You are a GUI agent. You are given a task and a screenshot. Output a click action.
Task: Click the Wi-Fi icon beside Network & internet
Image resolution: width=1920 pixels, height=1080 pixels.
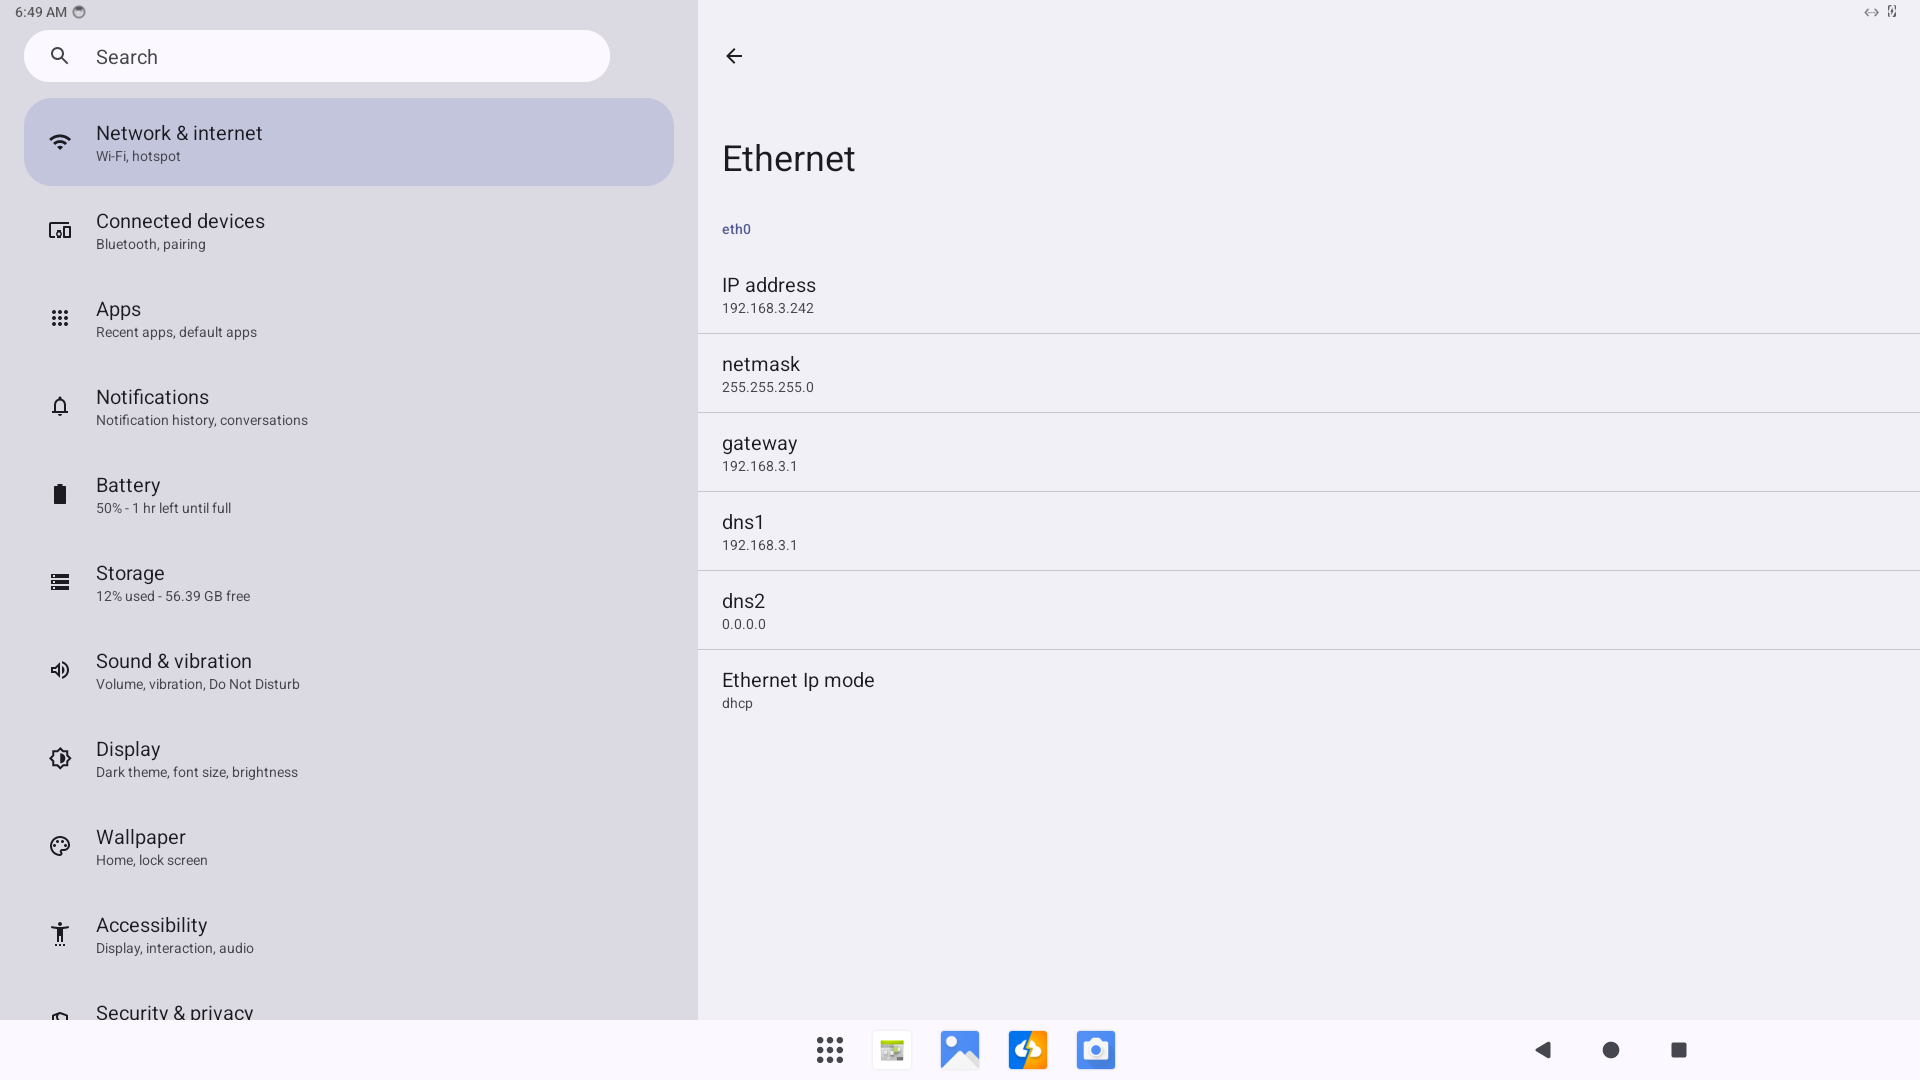(60, 142)
